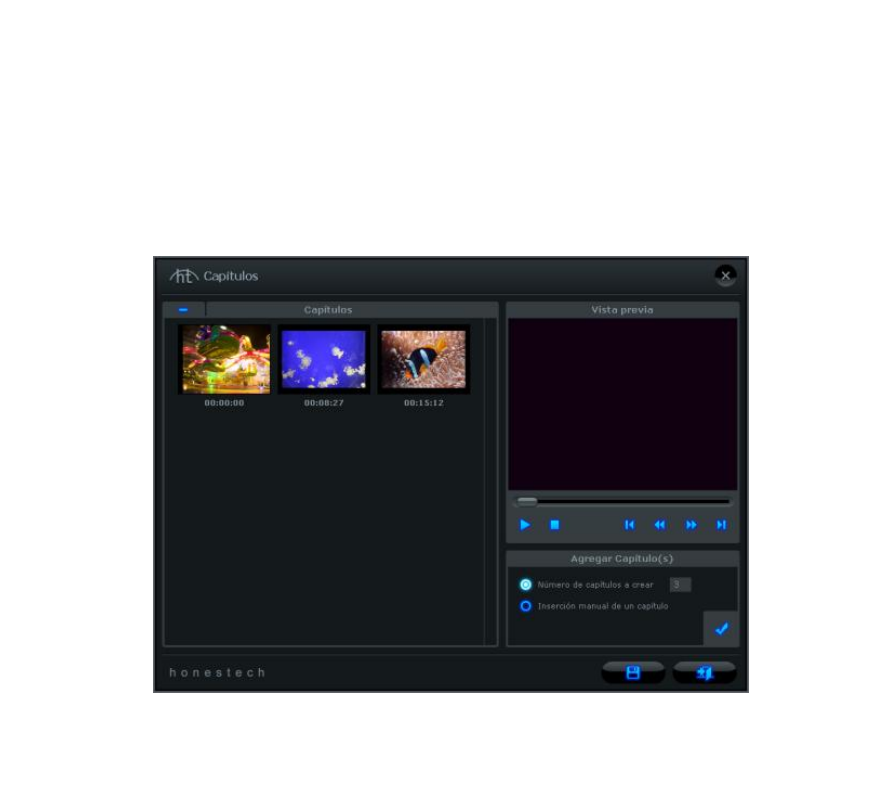Click the 00:00:00 chapter timestamp
The height and width of the screenshot is (808, 893).
click(x=224, y=403)
